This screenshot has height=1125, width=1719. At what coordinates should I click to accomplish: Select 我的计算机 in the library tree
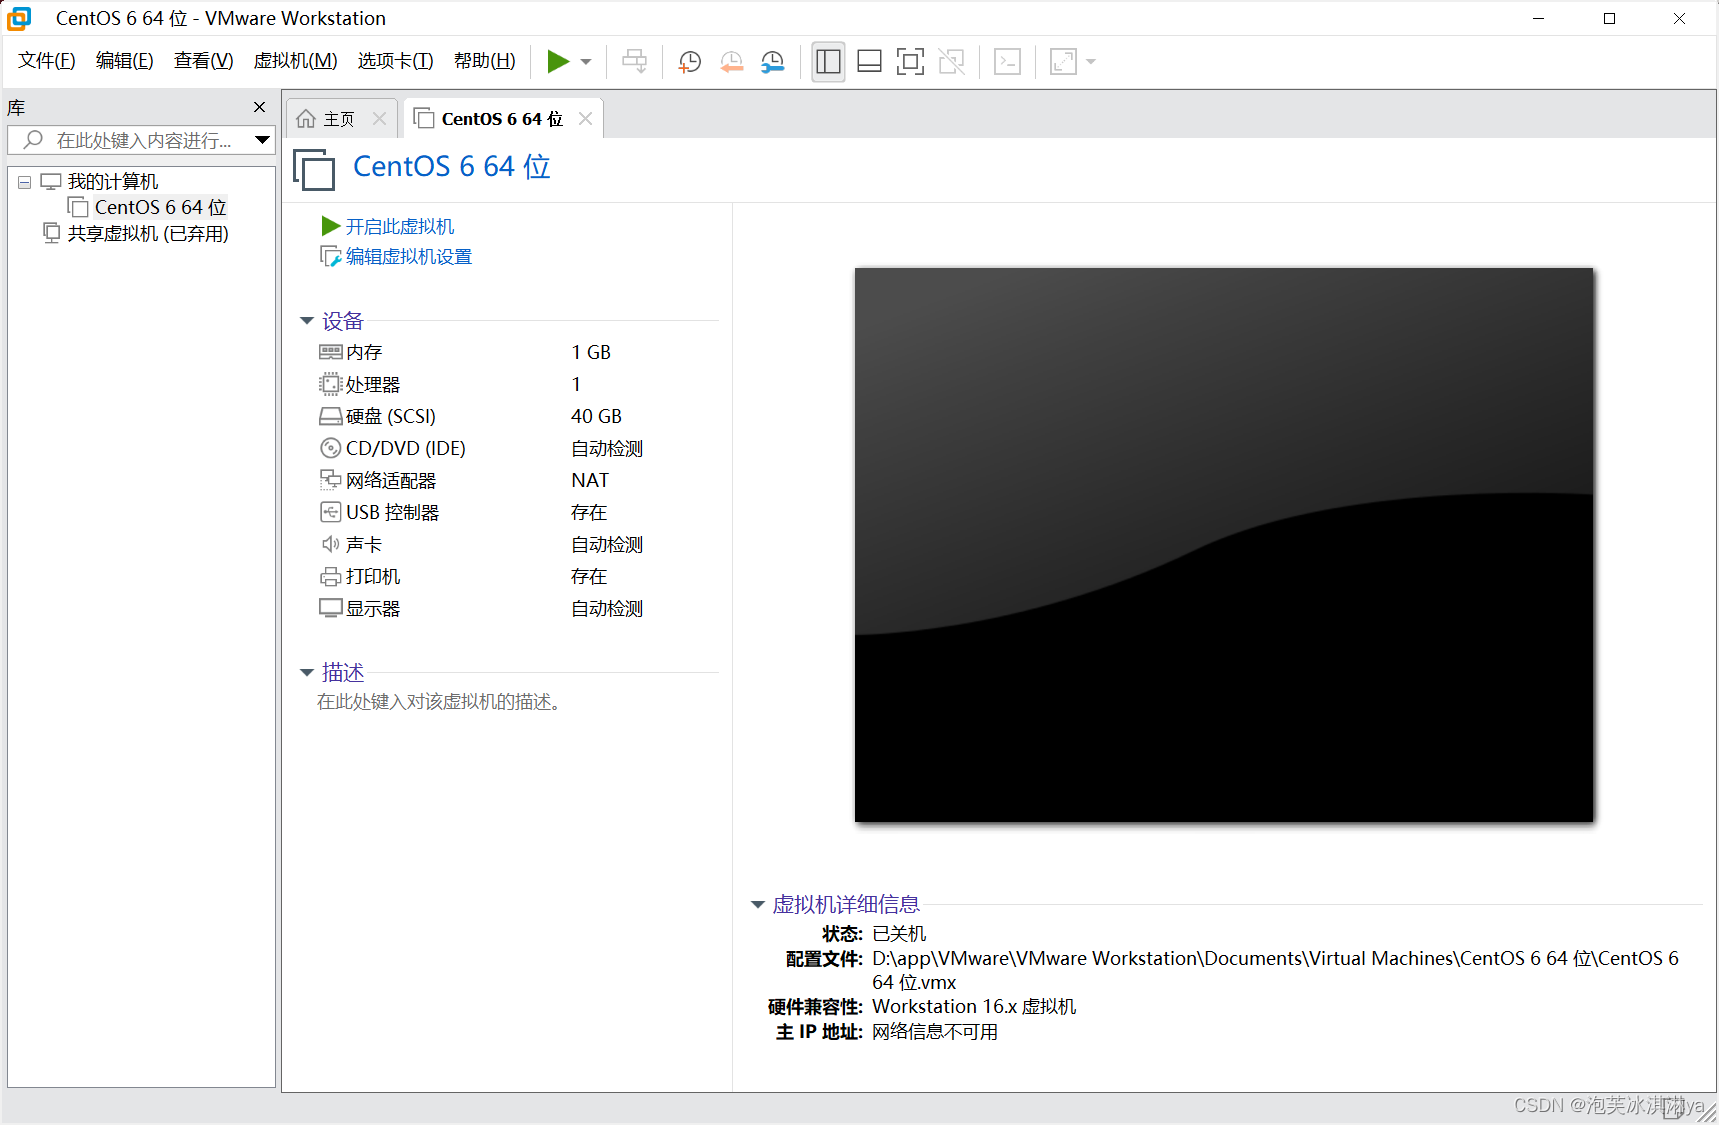[113, 181]
